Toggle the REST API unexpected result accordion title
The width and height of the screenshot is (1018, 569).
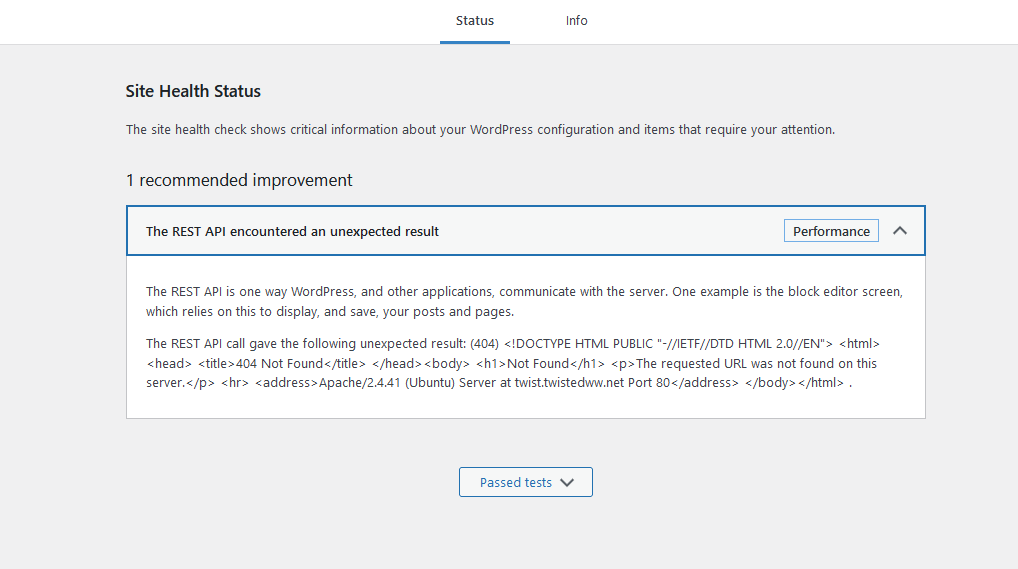[x=292, y=231]
